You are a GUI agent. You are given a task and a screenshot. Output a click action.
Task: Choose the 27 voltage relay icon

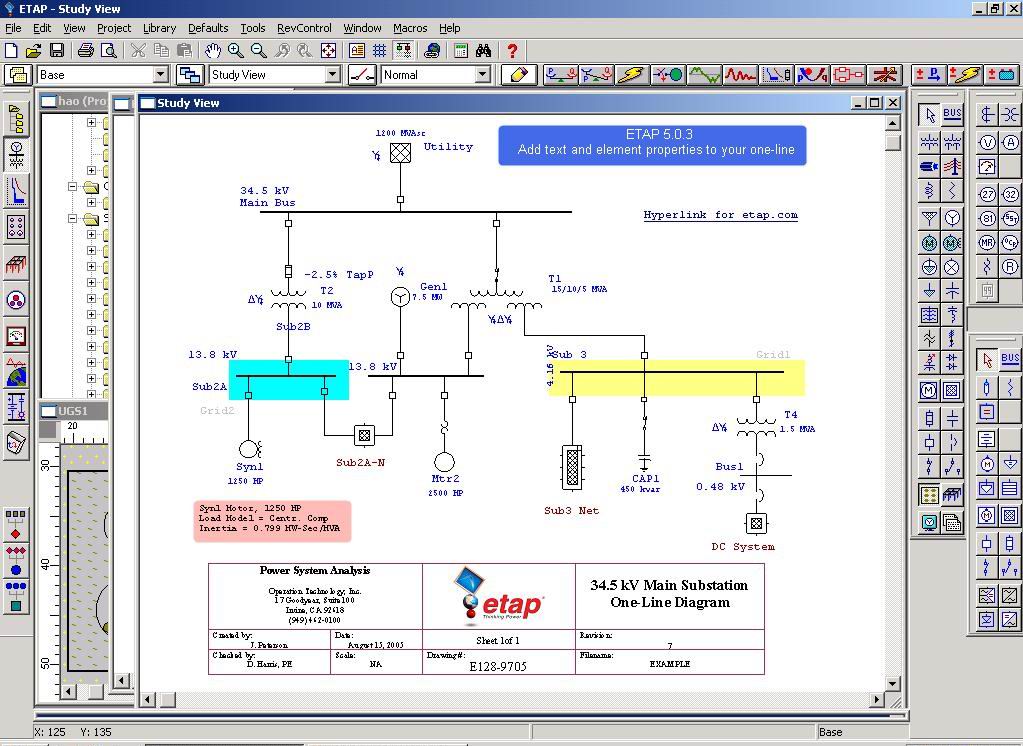pyautogui.click(x=988, y=194)
